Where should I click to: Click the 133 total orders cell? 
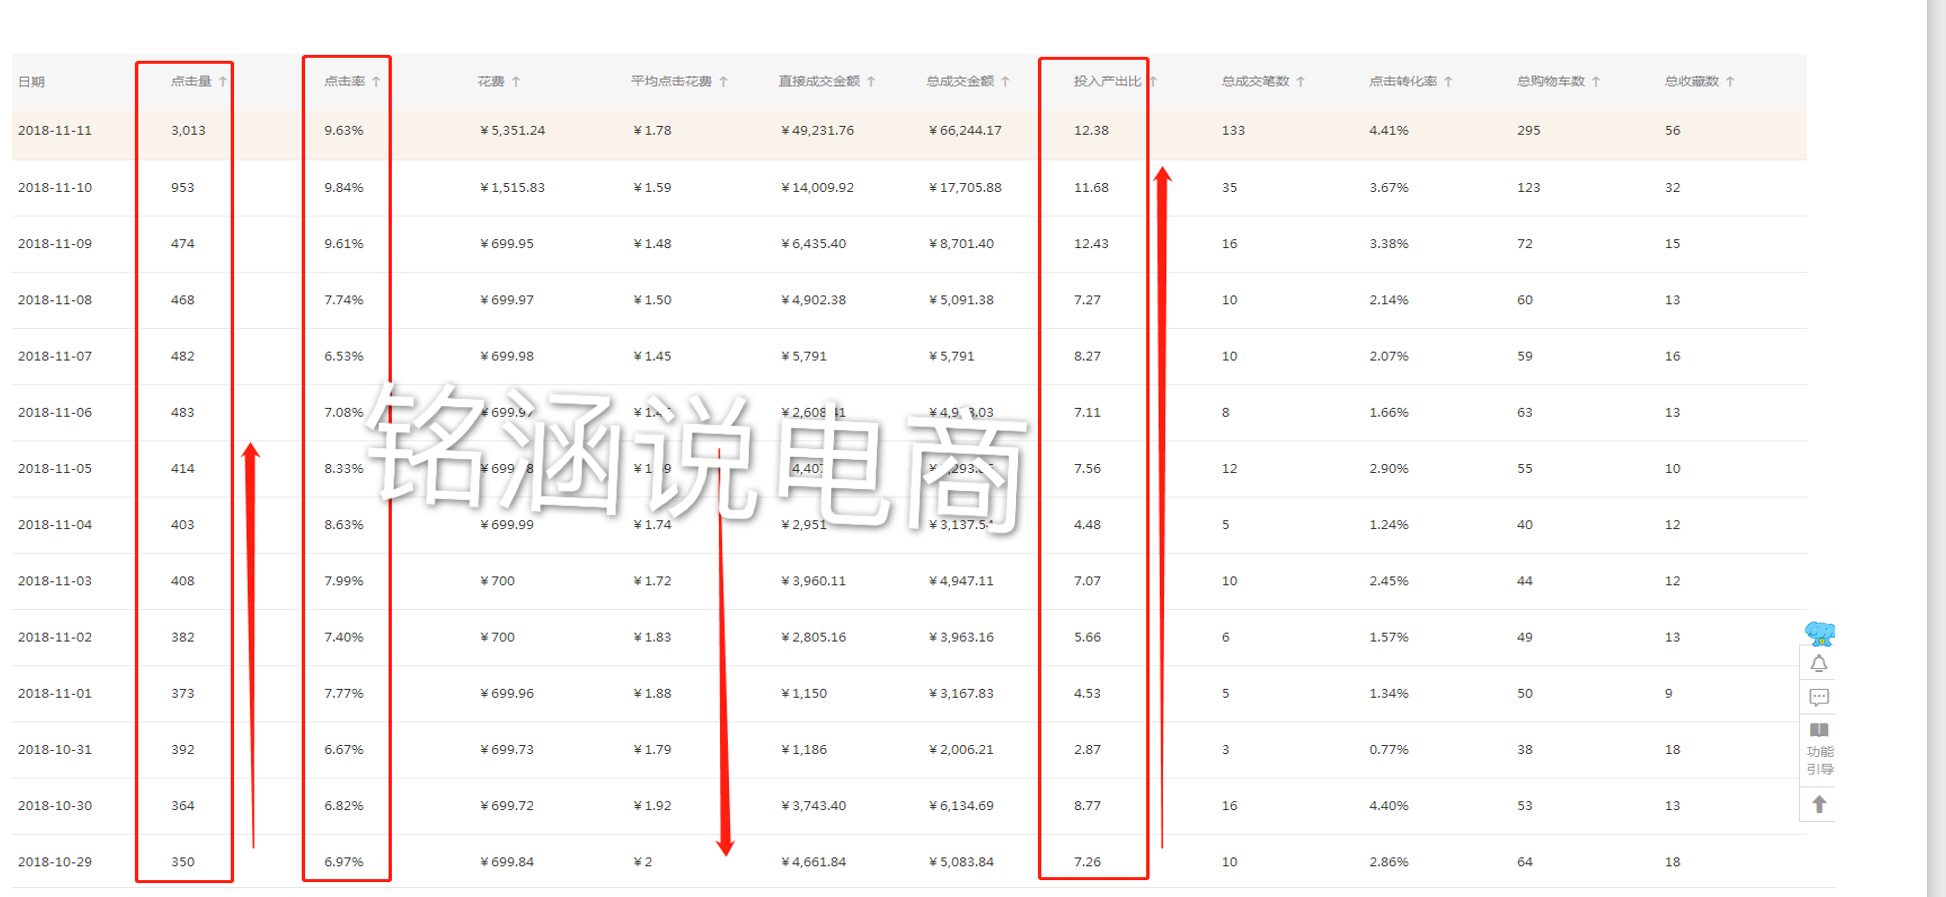point(1233,131)
